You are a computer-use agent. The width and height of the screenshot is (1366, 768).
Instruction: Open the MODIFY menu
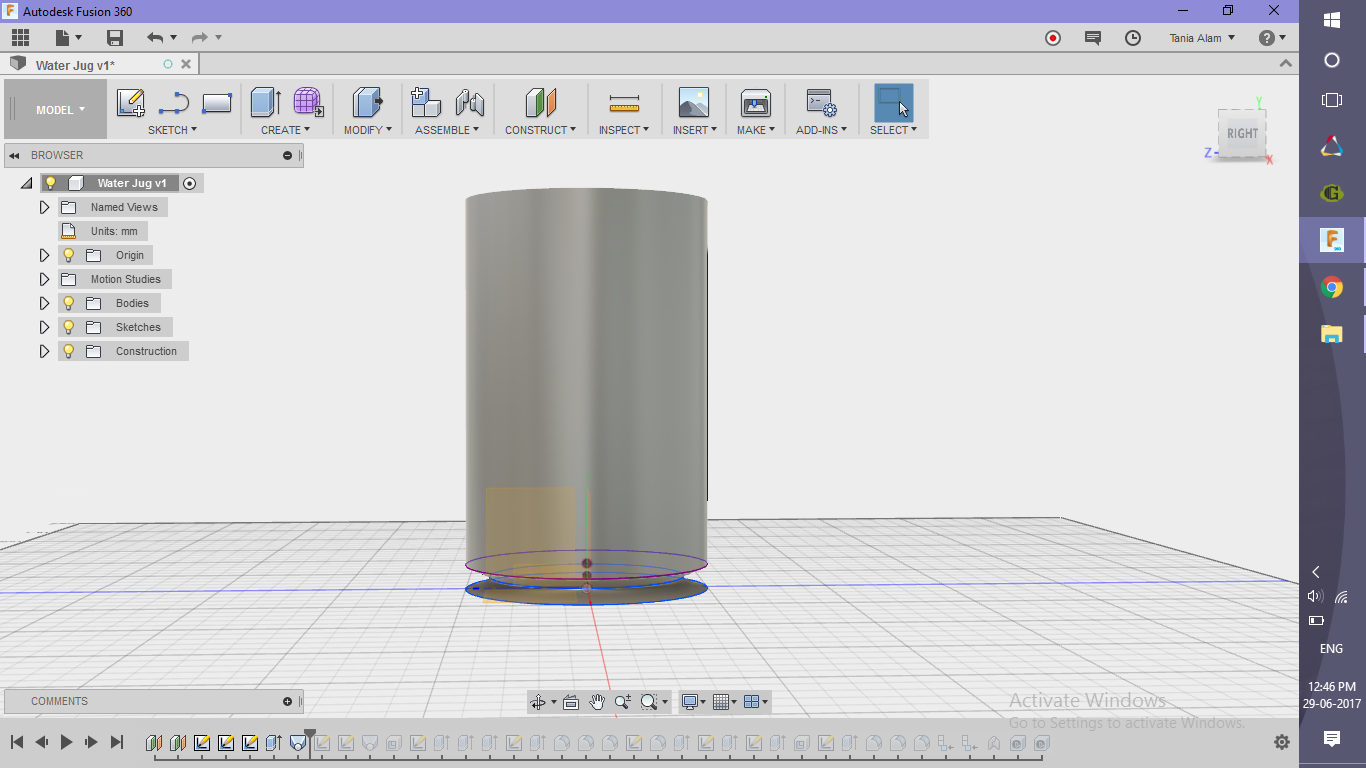[368, 130]
